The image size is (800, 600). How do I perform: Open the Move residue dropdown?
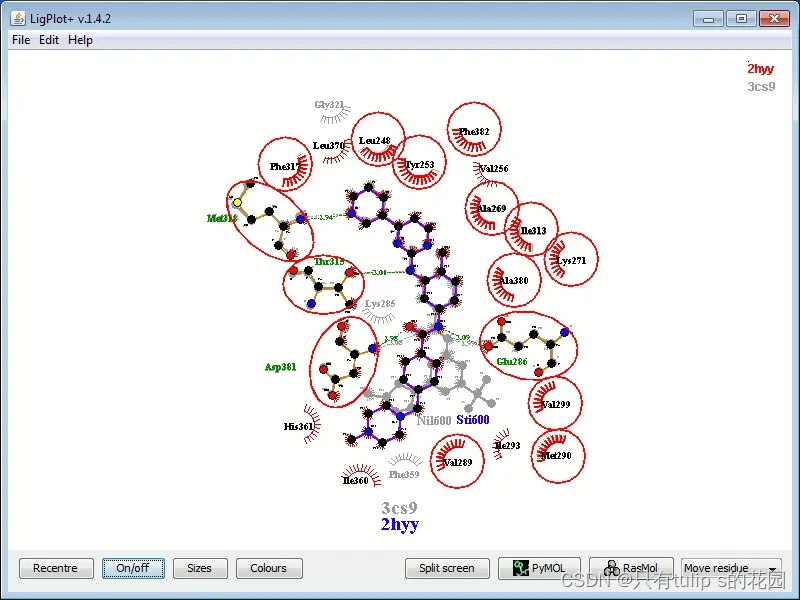(x=728, y=568)
